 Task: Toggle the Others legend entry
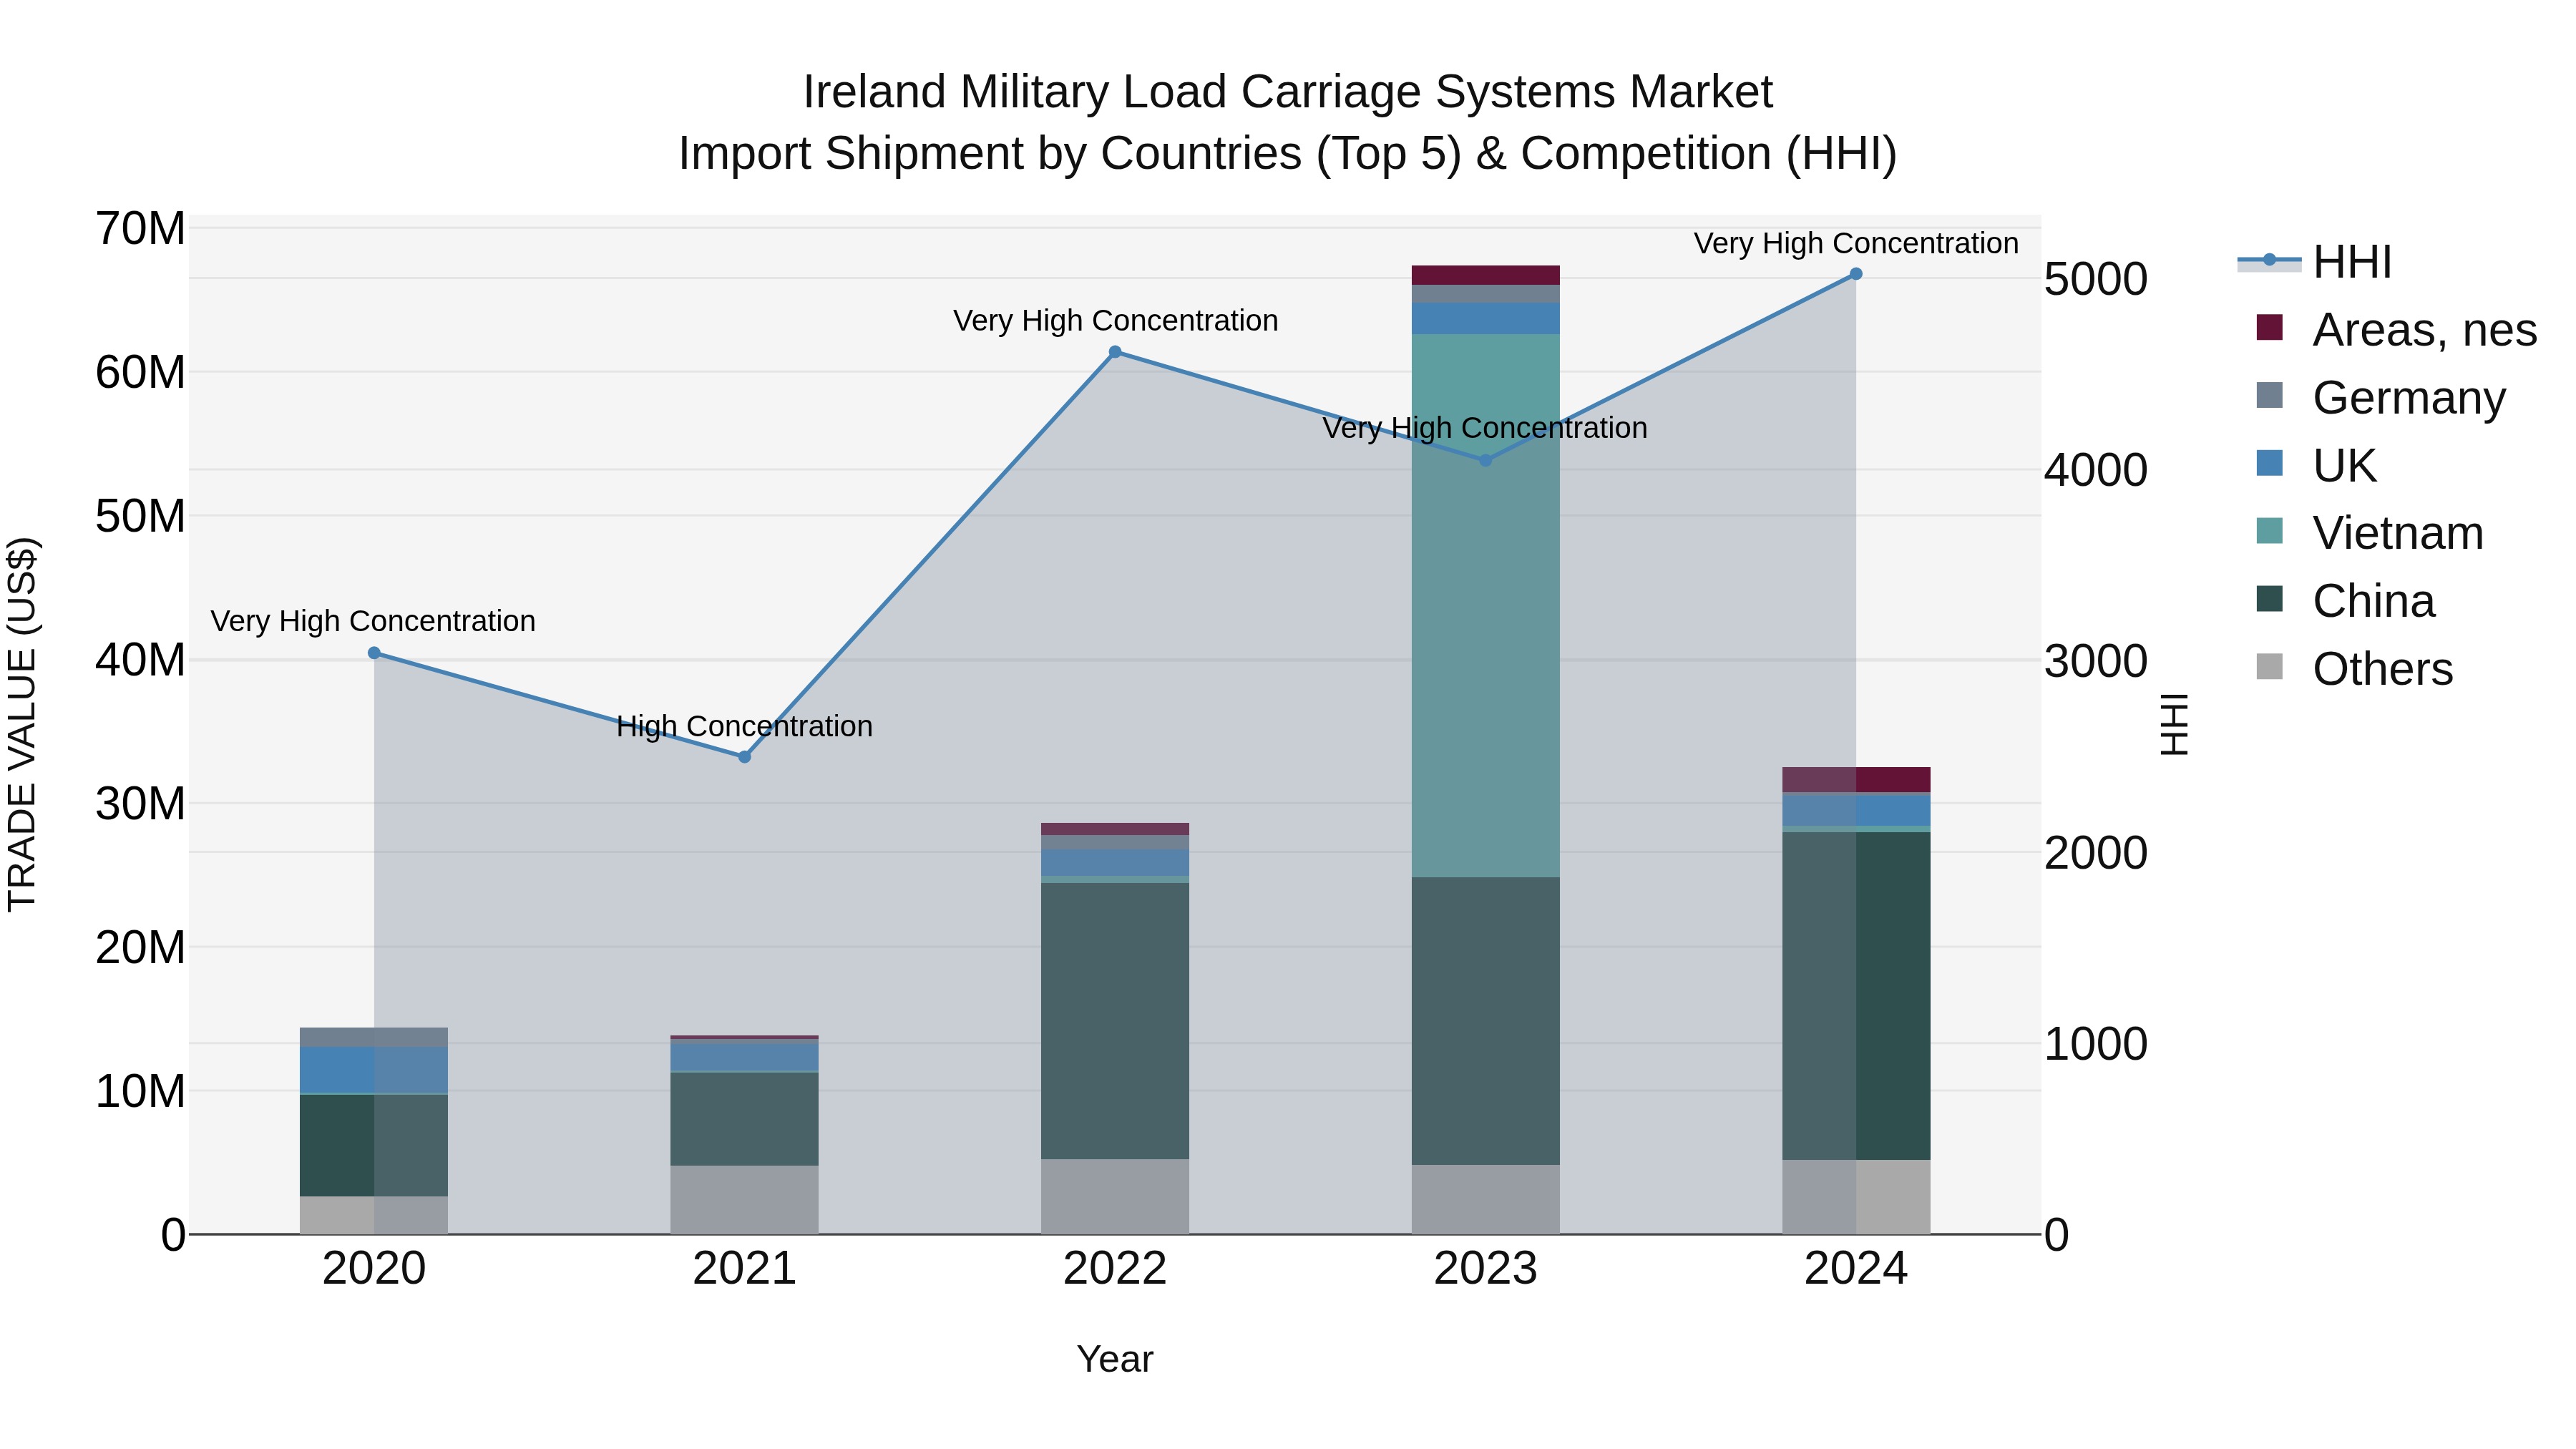(2355, 669)
